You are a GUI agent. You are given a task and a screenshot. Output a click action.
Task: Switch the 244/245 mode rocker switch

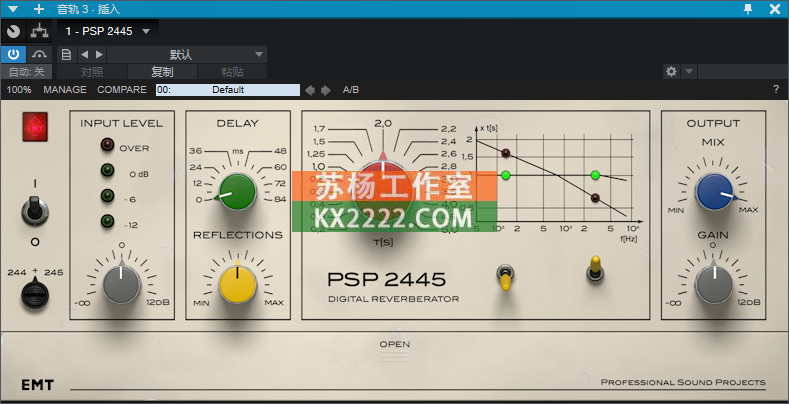[35, 295]
